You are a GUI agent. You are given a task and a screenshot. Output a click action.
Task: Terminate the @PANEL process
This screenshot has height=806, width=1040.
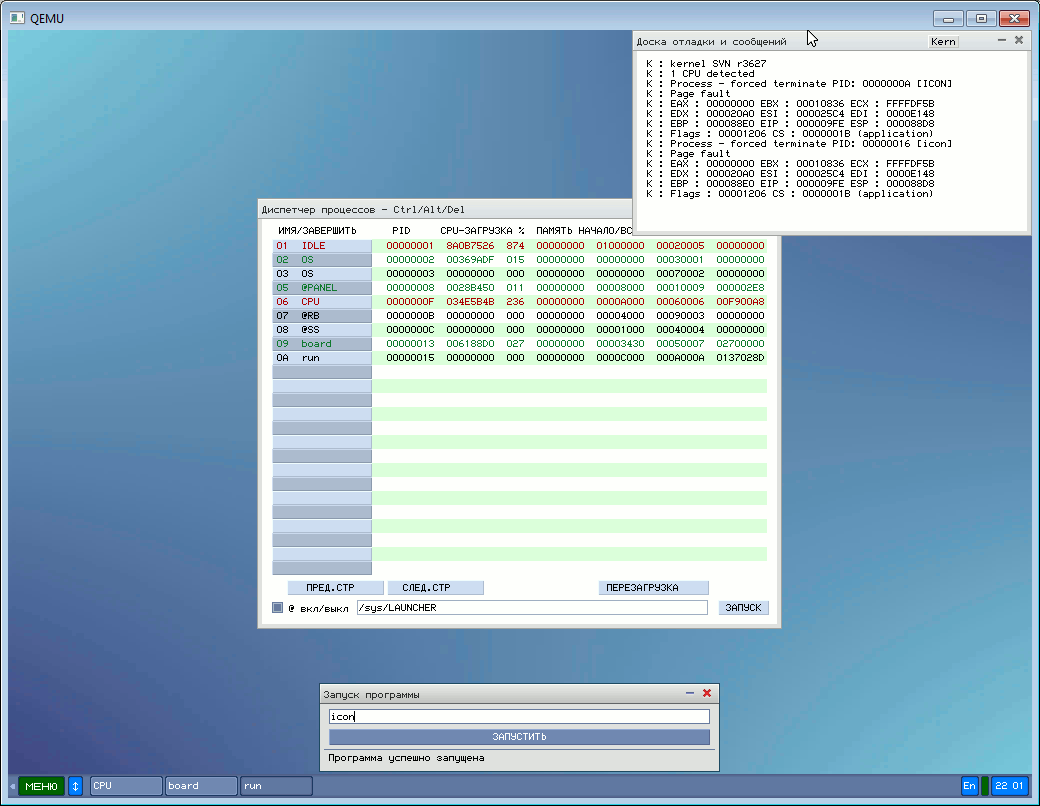[322, 288]
